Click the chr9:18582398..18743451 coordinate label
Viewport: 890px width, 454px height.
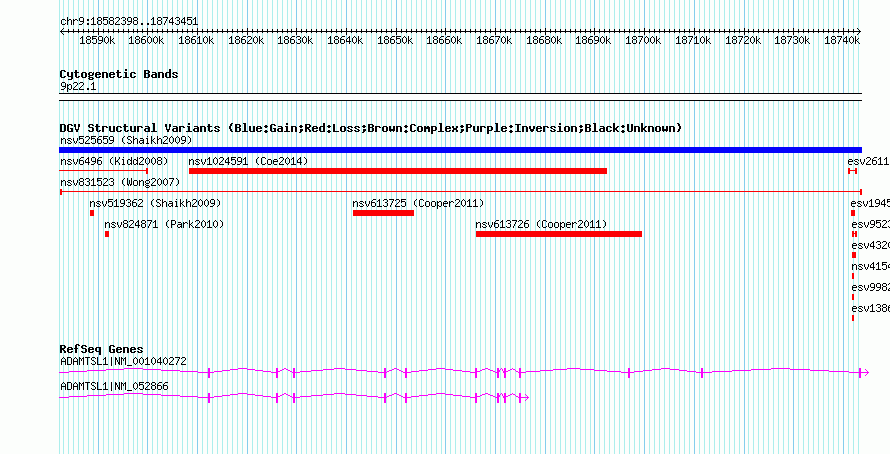click(129, 22)
